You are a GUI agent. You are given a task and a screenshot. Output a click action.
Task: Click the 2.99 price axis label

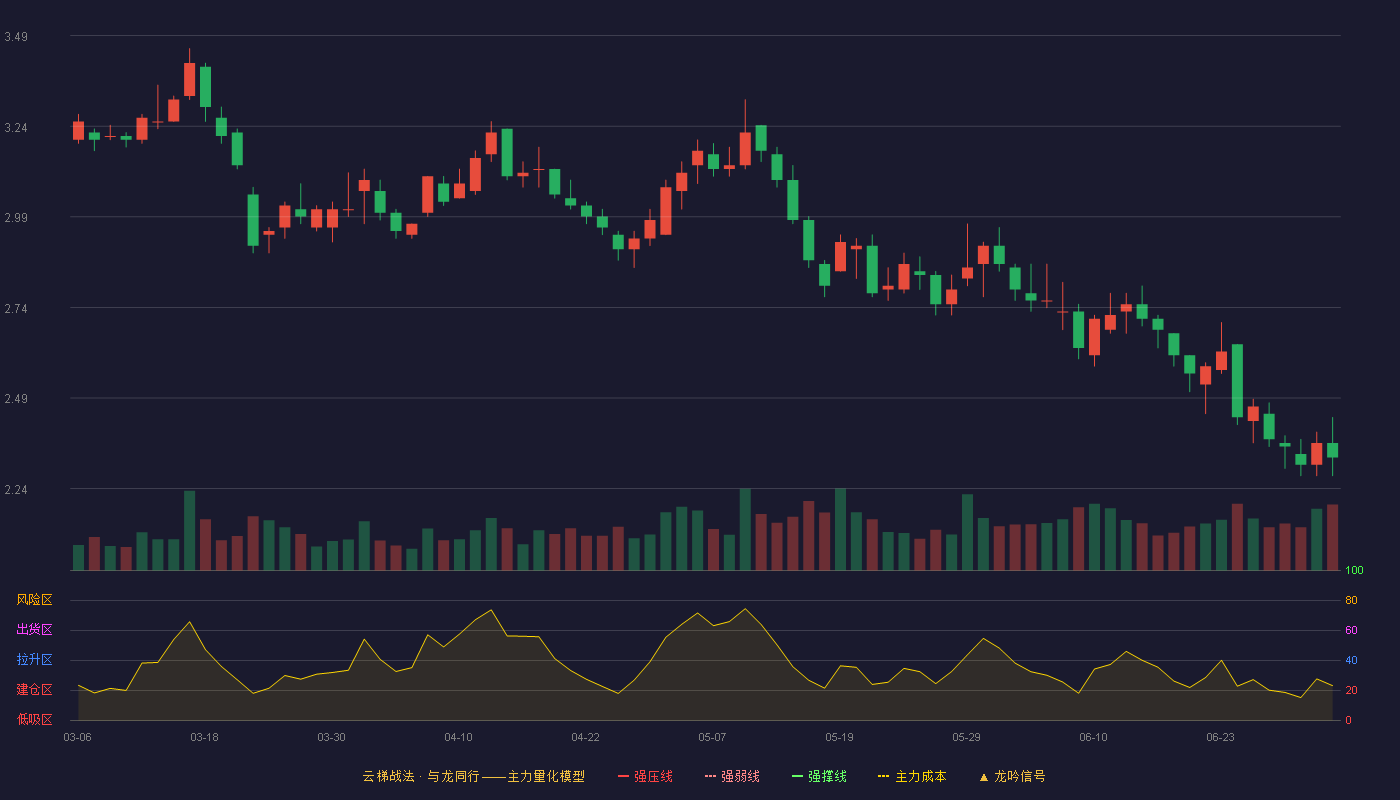point(16,218)
